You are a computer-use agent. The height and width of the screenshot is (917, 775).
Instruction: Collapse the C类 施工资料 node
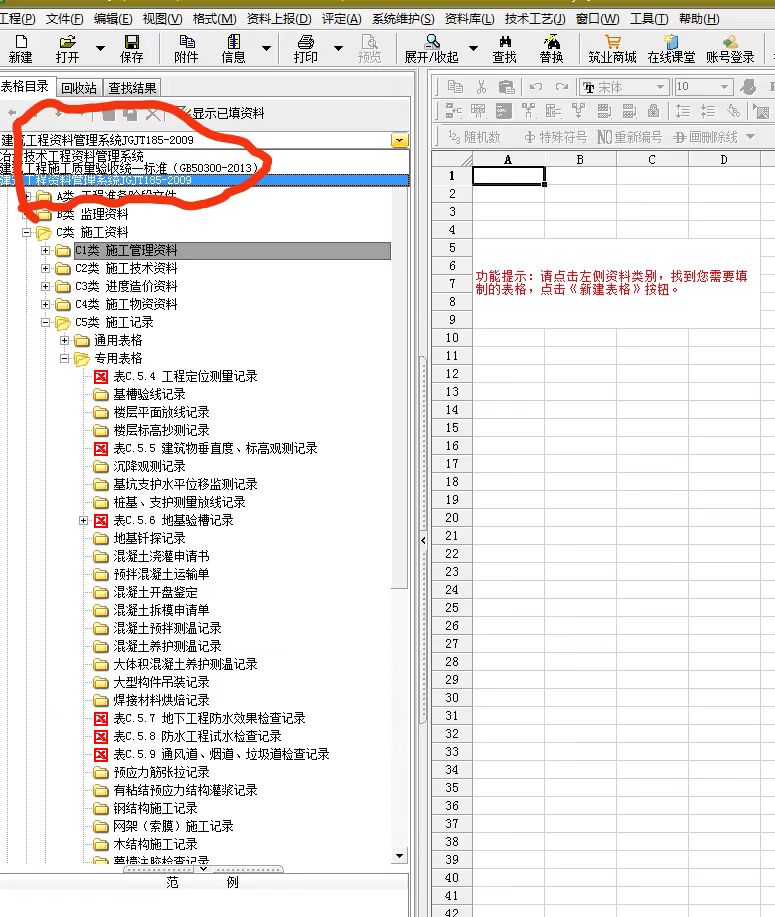pyautogui.click(x=26, y=233)
